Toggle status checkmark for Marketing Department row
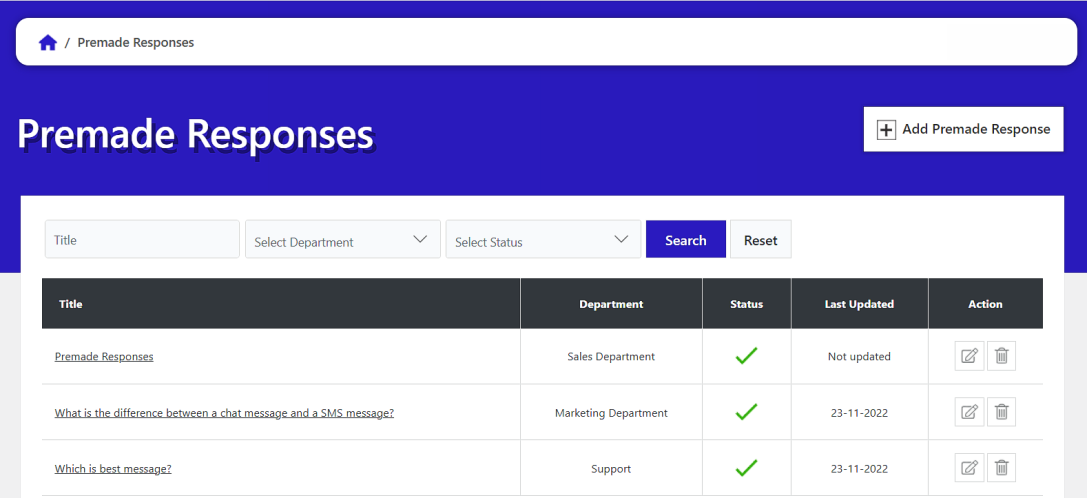The width and height of the screenshot is (1087, 498). pyautogui.click(x=746, y=412)
